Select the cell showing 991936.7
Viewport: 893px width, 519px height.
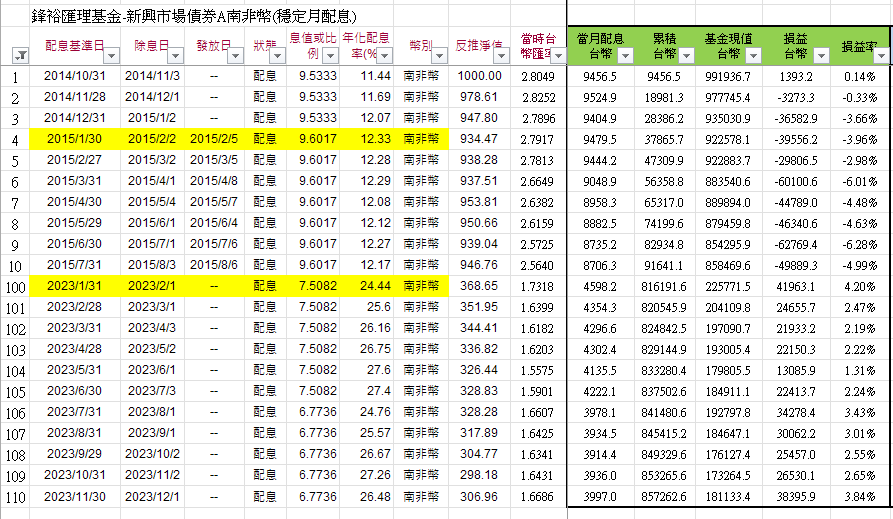pyautogui.click(x=728, y=76)
